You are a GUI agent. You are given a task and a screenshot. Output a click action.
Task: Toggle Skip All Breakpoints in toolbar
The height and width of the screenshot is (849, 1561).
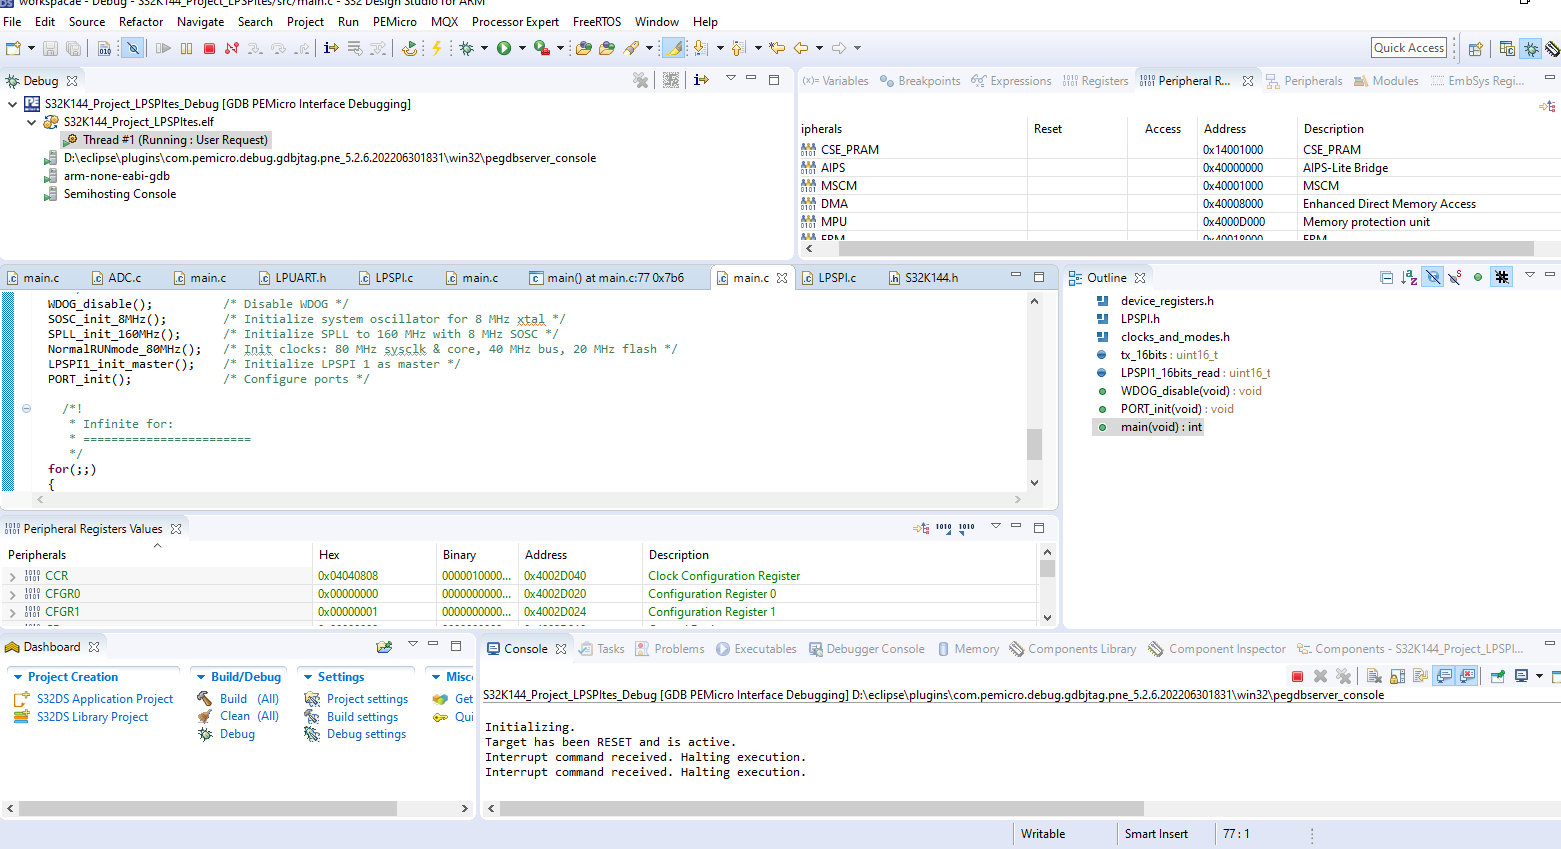pos(132,48)
